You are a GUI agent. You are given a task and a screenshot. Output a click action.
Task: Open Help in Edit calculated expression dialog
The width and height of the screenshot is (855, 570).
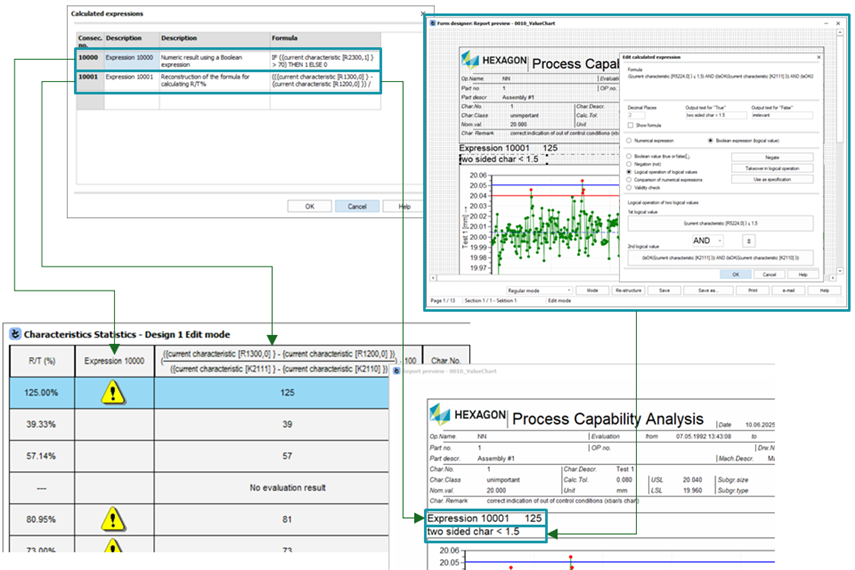tap(803, 274)
